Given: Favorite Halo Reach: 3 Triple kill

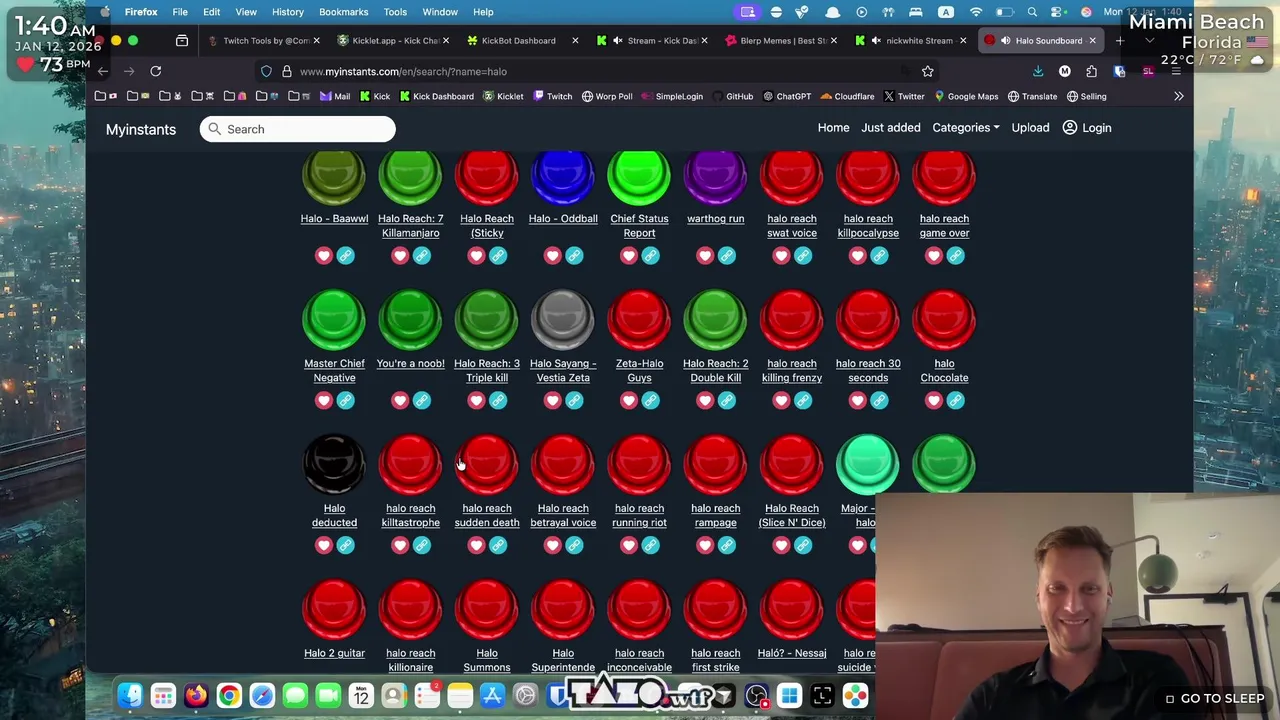Looking at the screenshot, I should [476, 401].
